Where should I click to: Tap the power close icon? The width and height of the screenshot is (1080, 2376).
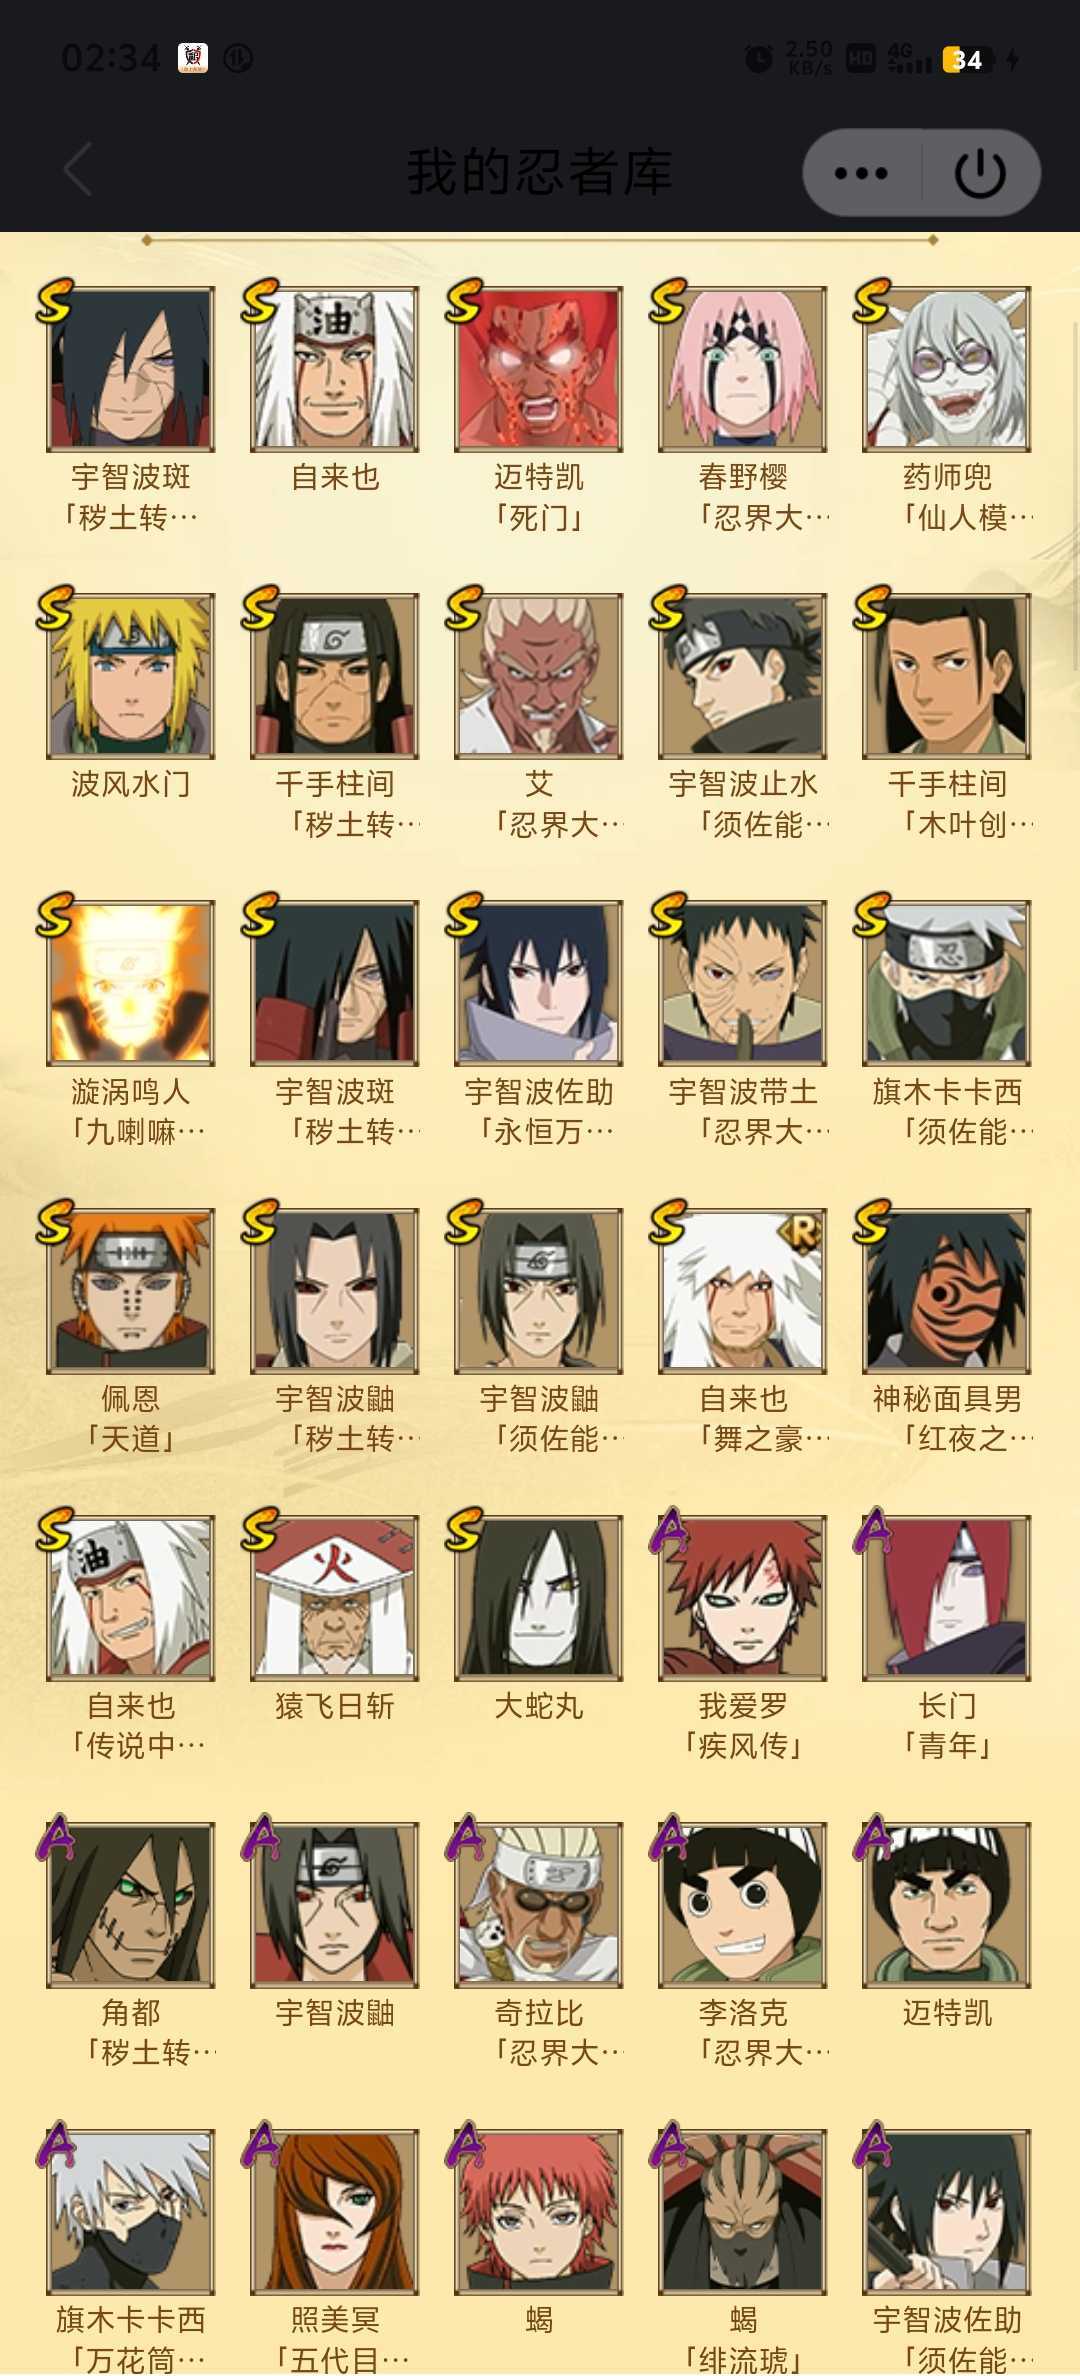coord(980,173)
